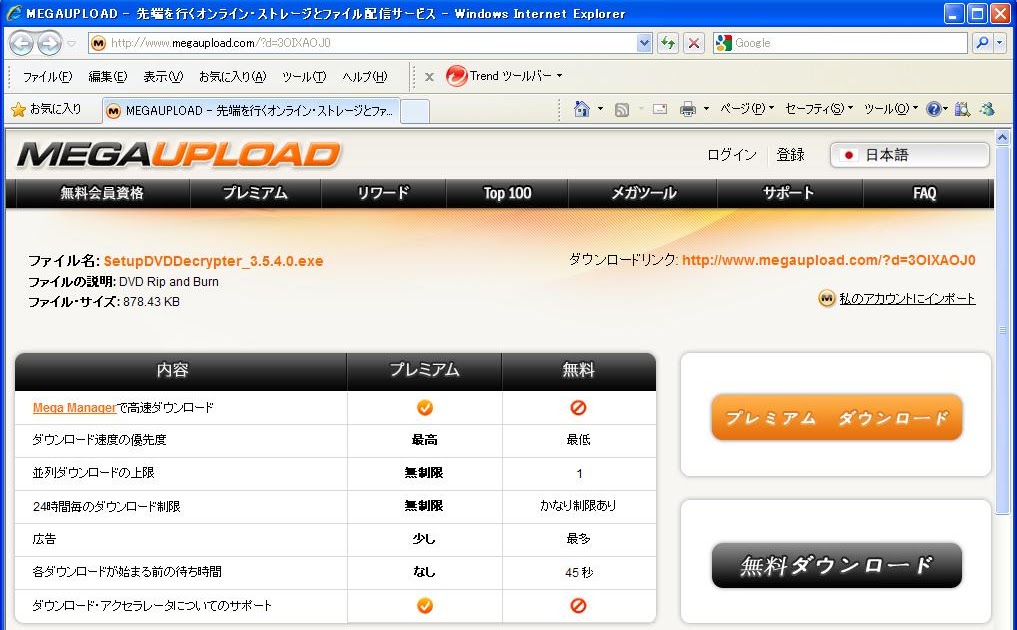Open the 無料会員資格 nav tab
The image size is (1017, 630).
(101, 193)
